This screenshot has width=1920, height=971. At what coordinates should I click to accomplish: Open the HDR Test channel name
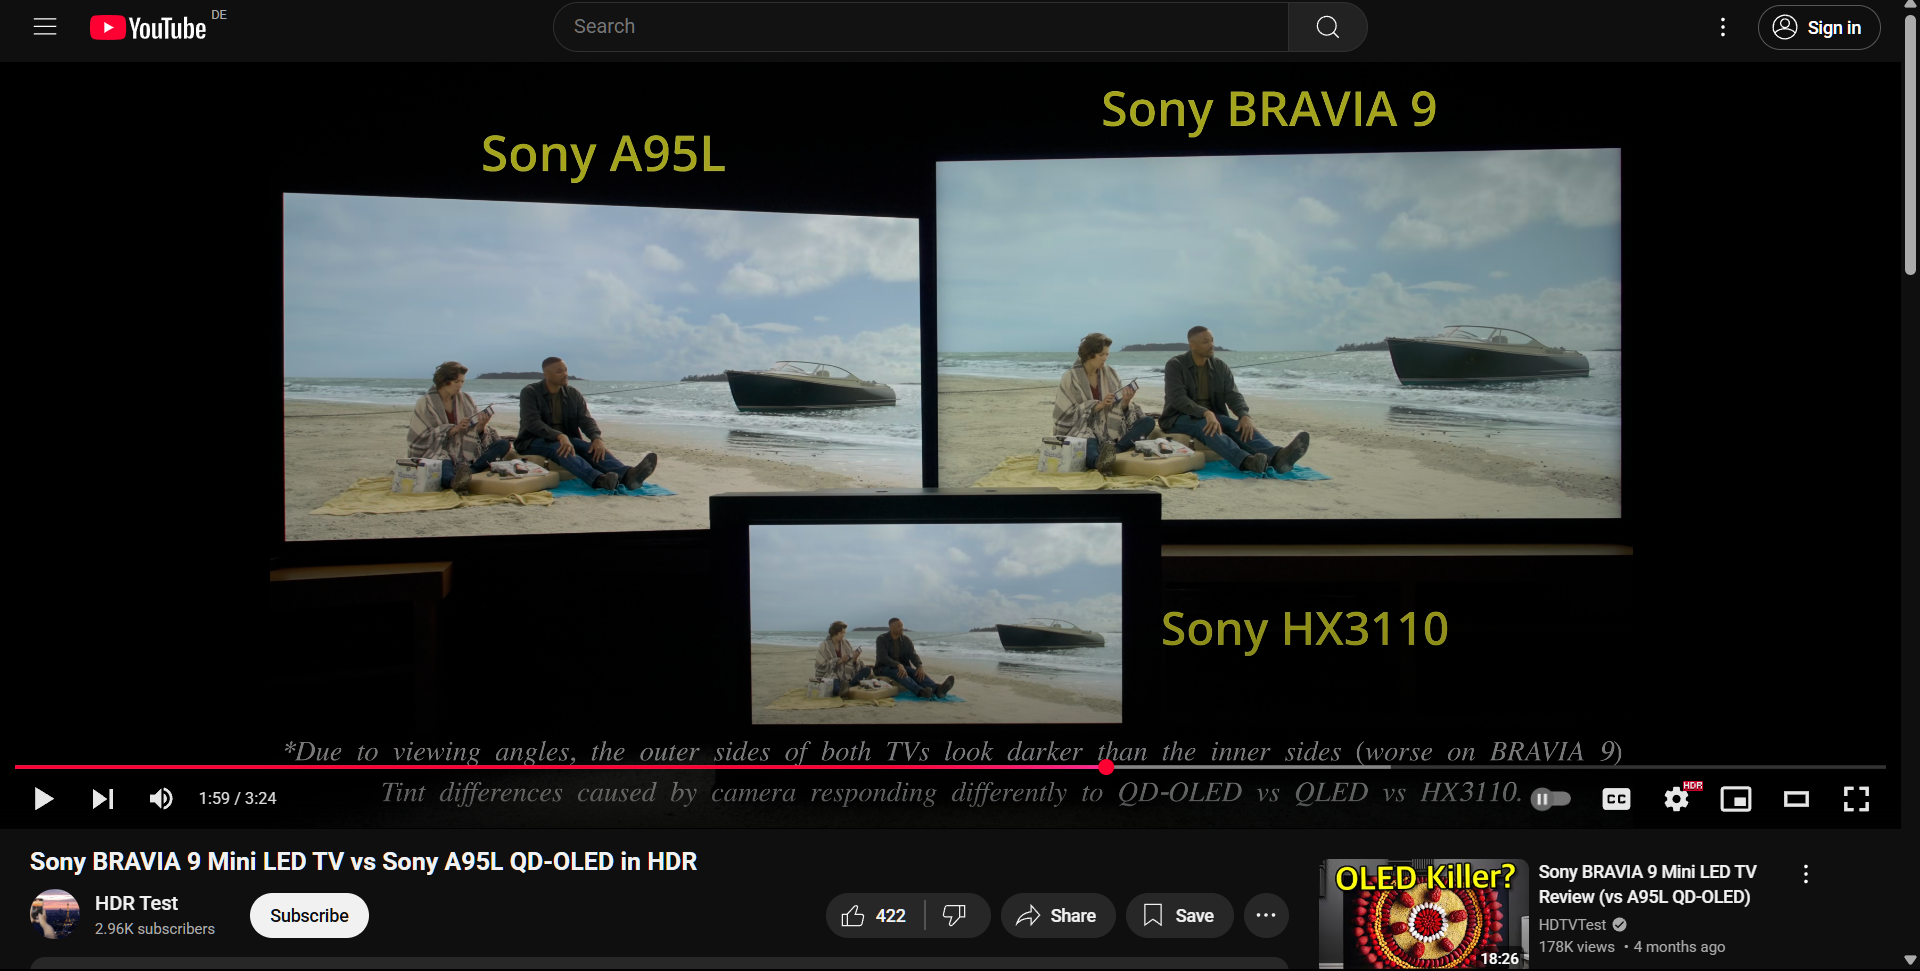coord(136,903)
